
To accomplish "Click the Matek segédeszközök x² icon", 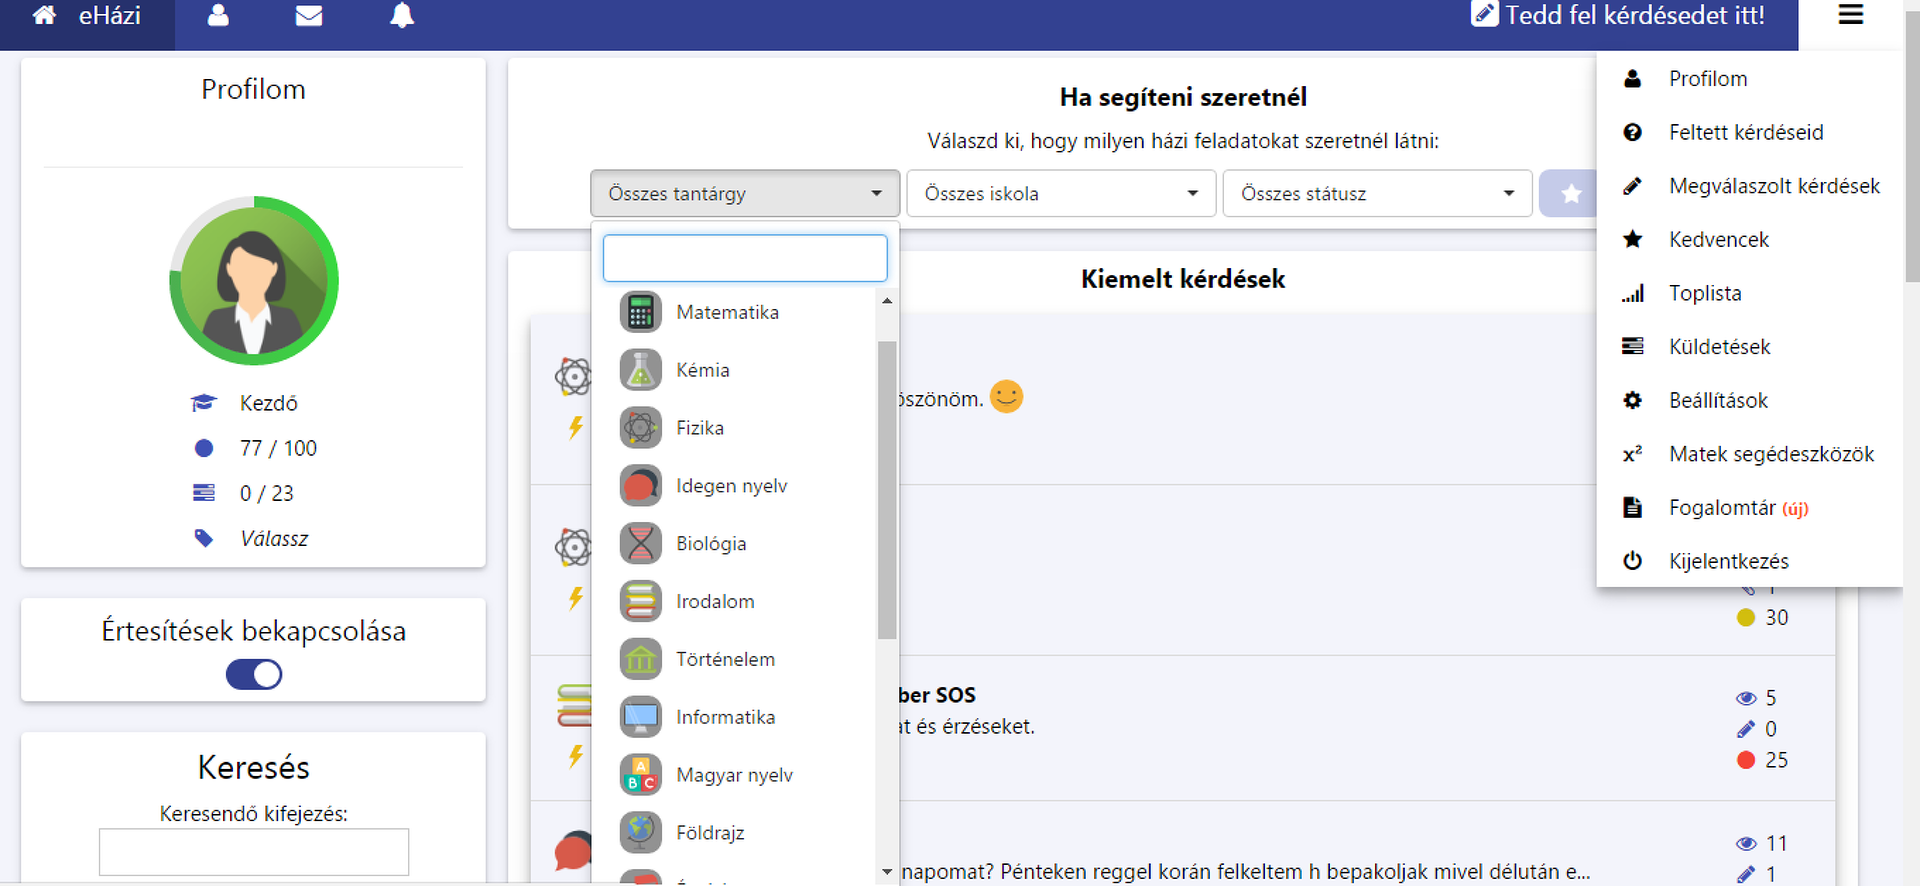I will (1633, 454).
